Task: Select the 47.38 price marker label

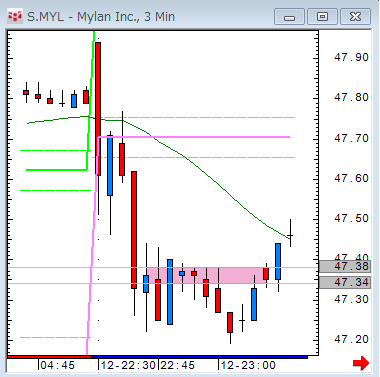Action: [x=345, y=266]
